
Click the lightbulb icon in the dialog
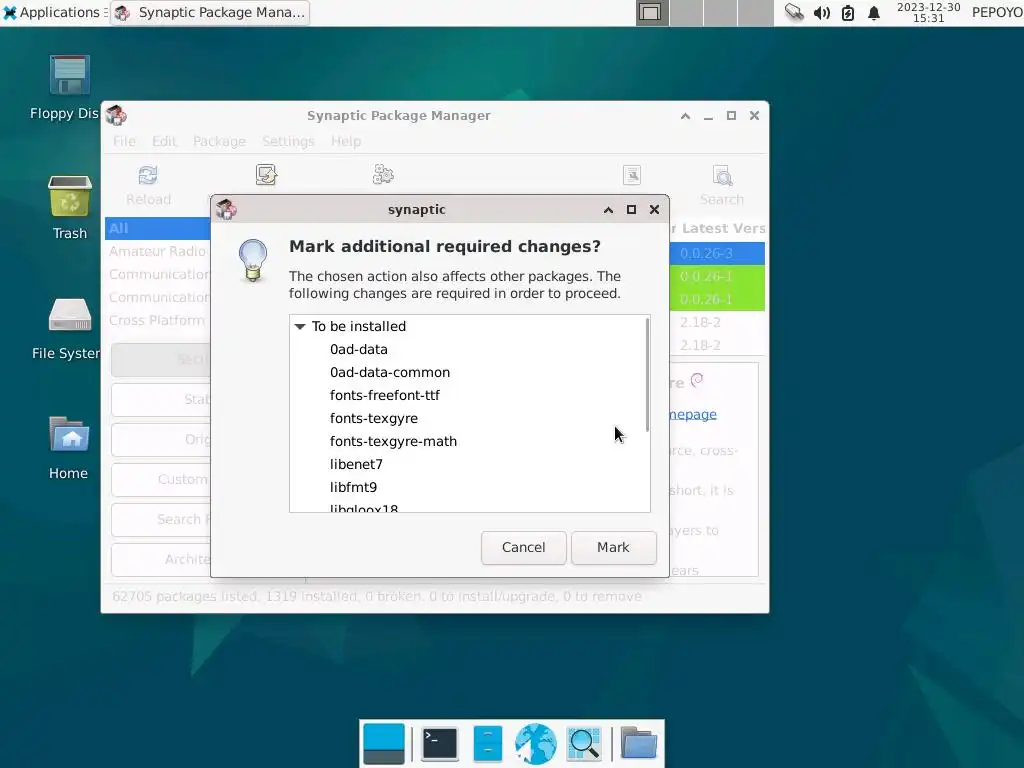(253, 260)
